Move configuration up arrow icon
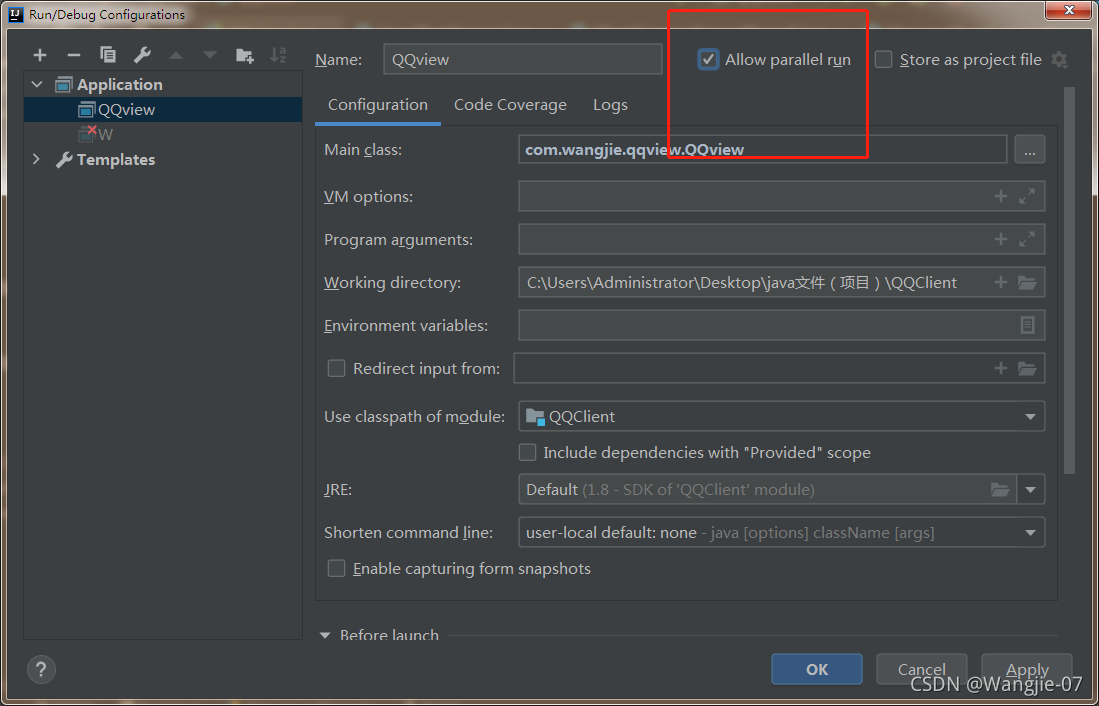This screenshot has width=1099, height=706. click(x=176, y=55)
